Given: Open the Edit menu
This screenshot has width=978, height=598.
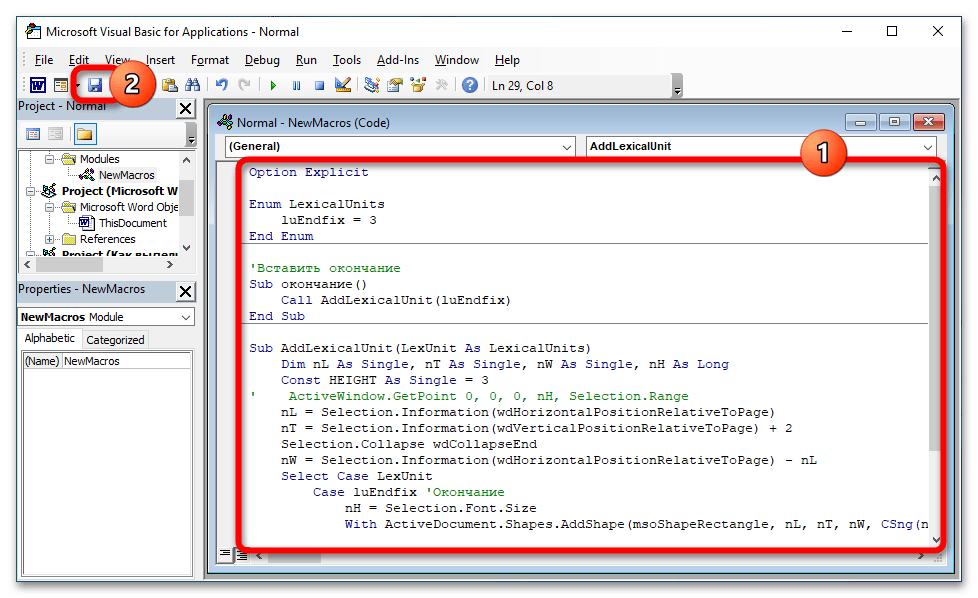Looking at the screenshot, I should point(79,60).
